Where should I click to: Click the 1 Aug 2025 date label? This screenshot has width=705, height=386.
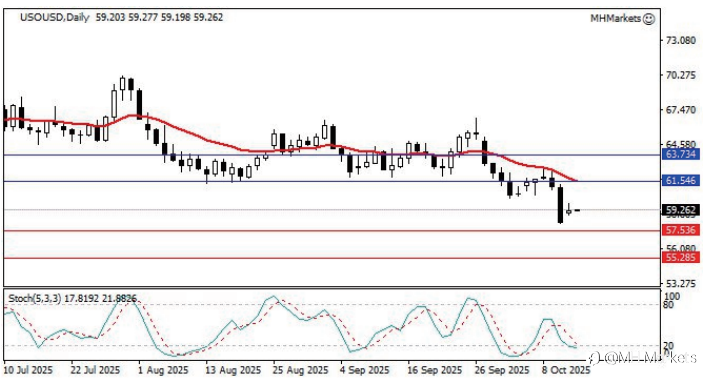coord(163,370)
